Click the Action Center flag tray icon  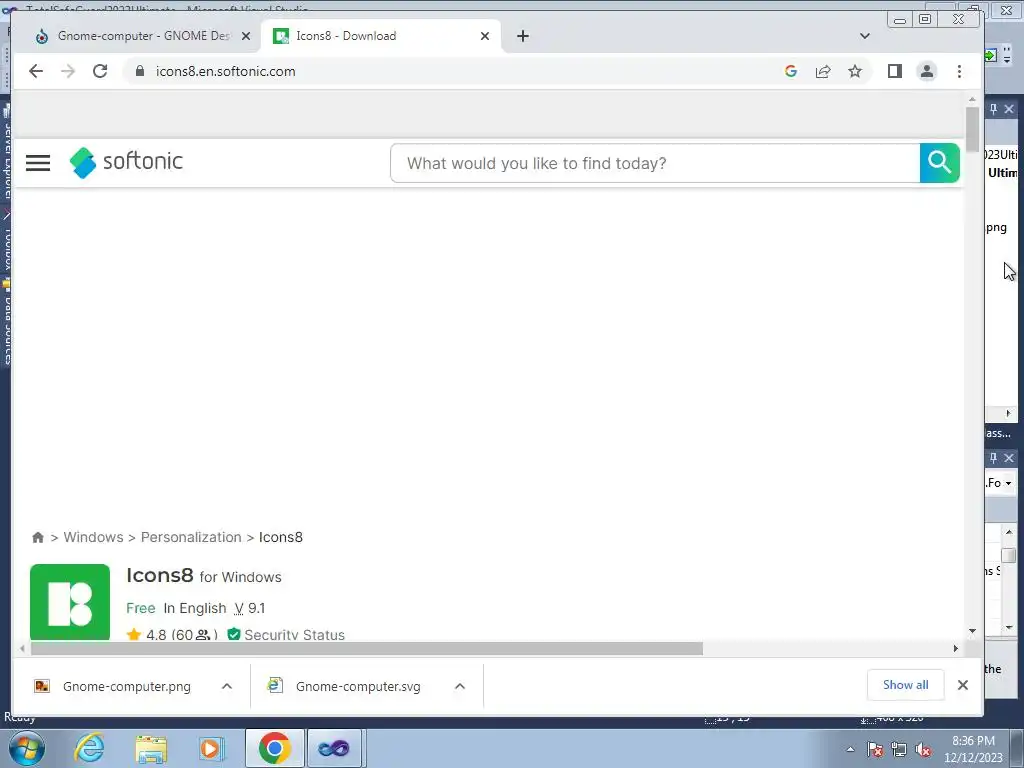(x=875, y=749)
